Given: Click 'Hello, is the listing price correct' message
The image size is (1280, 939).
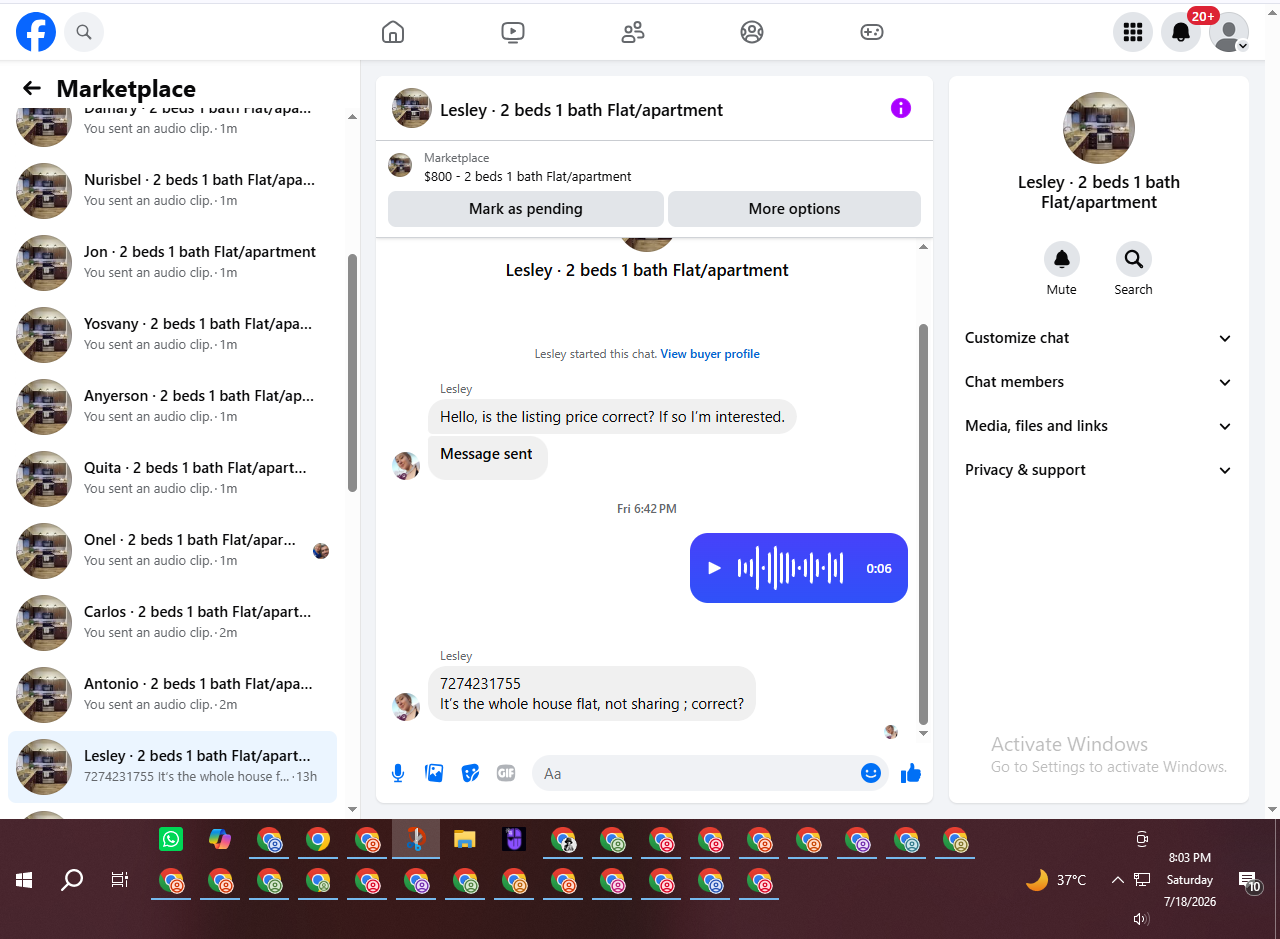Looking at the screenshot, I should click(612, 417).
